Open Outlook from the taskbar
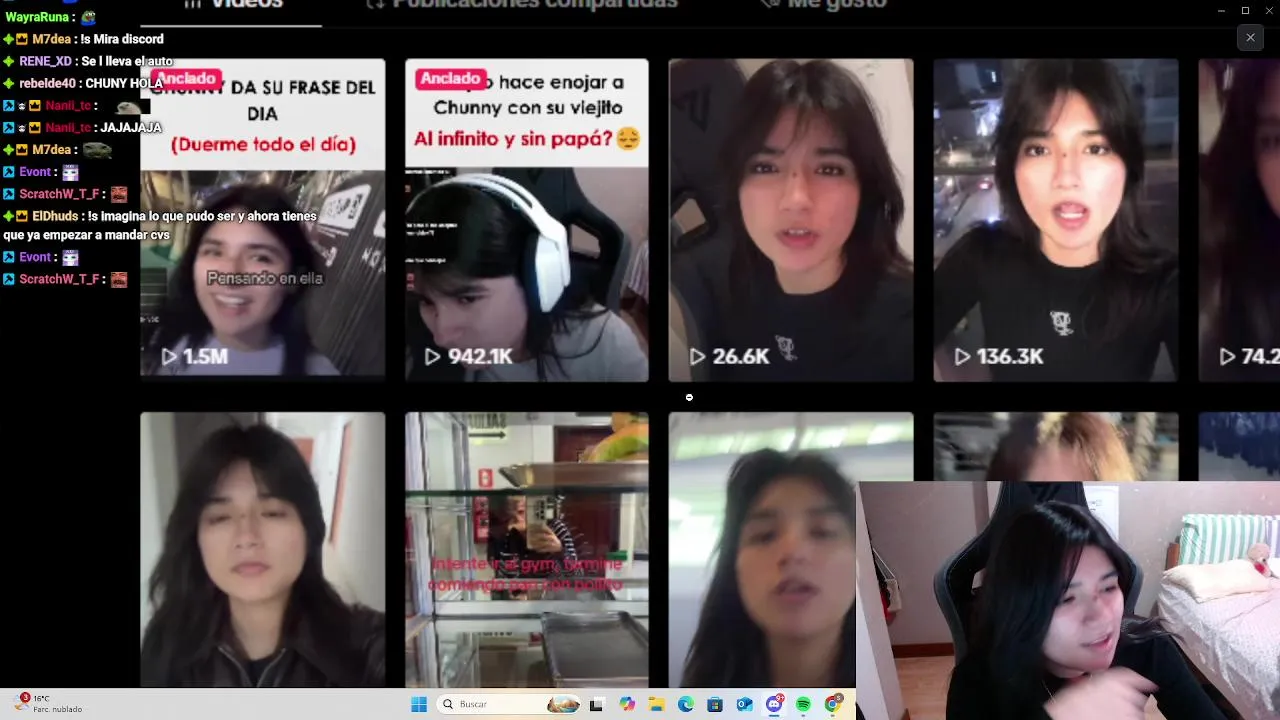This screenshot has height=720, width=1280. (745, 704)
